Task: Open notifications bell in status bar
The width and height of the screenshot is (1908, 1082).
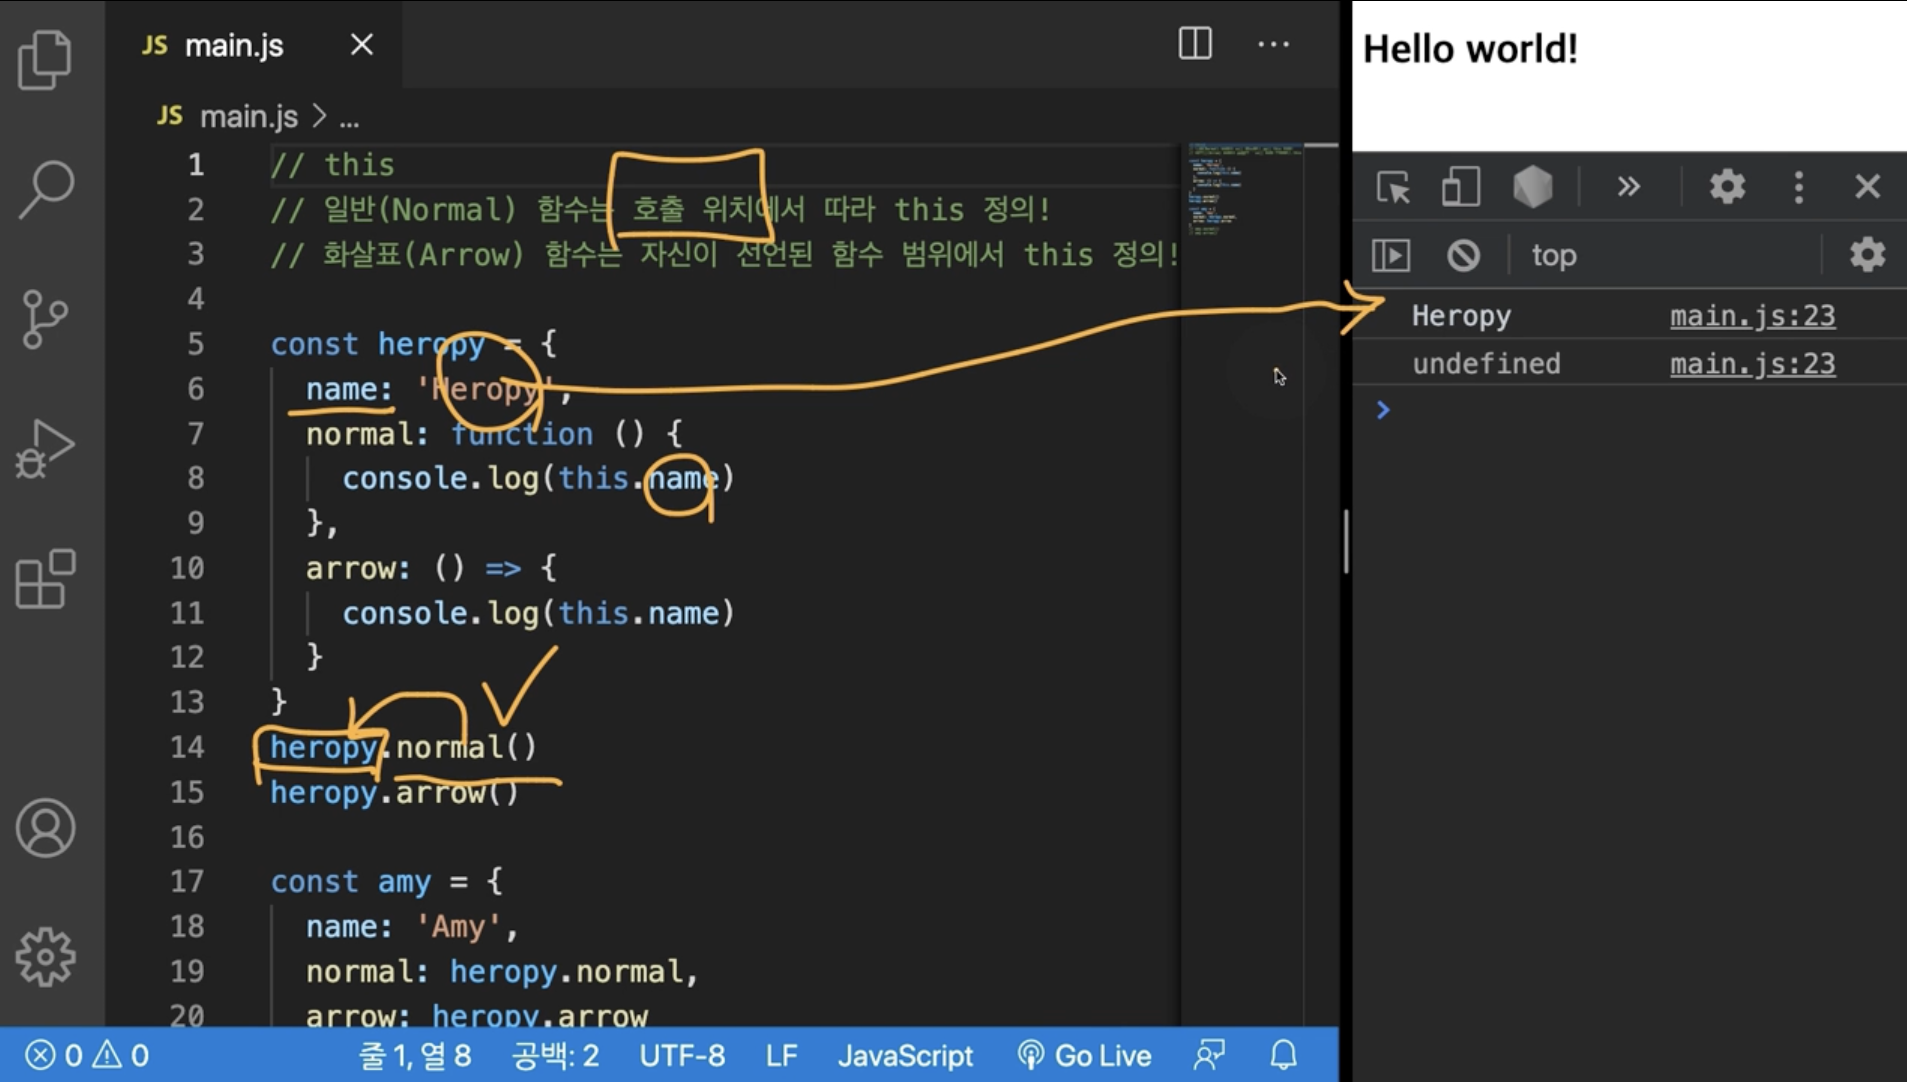Action: 1284,1055
